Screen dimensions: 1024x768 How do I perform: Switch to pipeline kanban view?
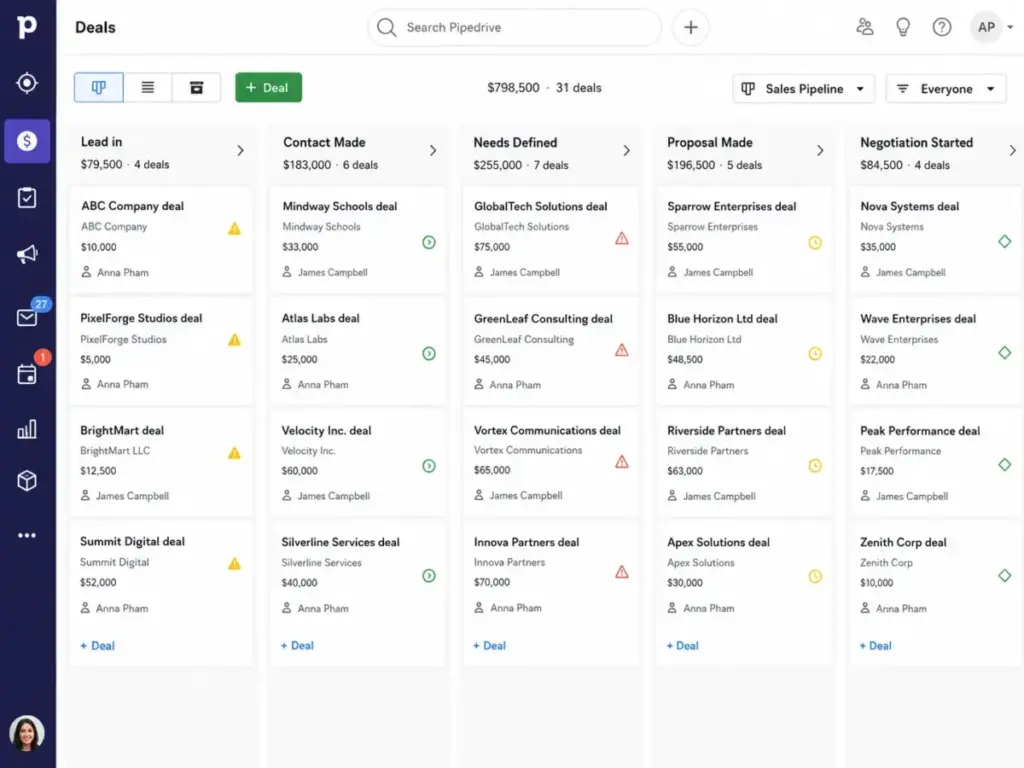(x=99, y=88)
